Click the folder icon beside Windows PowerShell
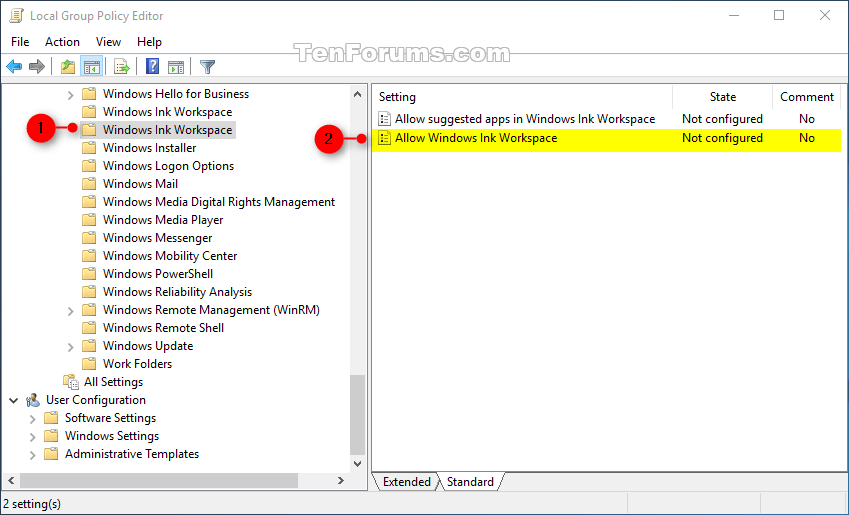The width and height of the screenshot is (849, 515). (x=89, y=273)
